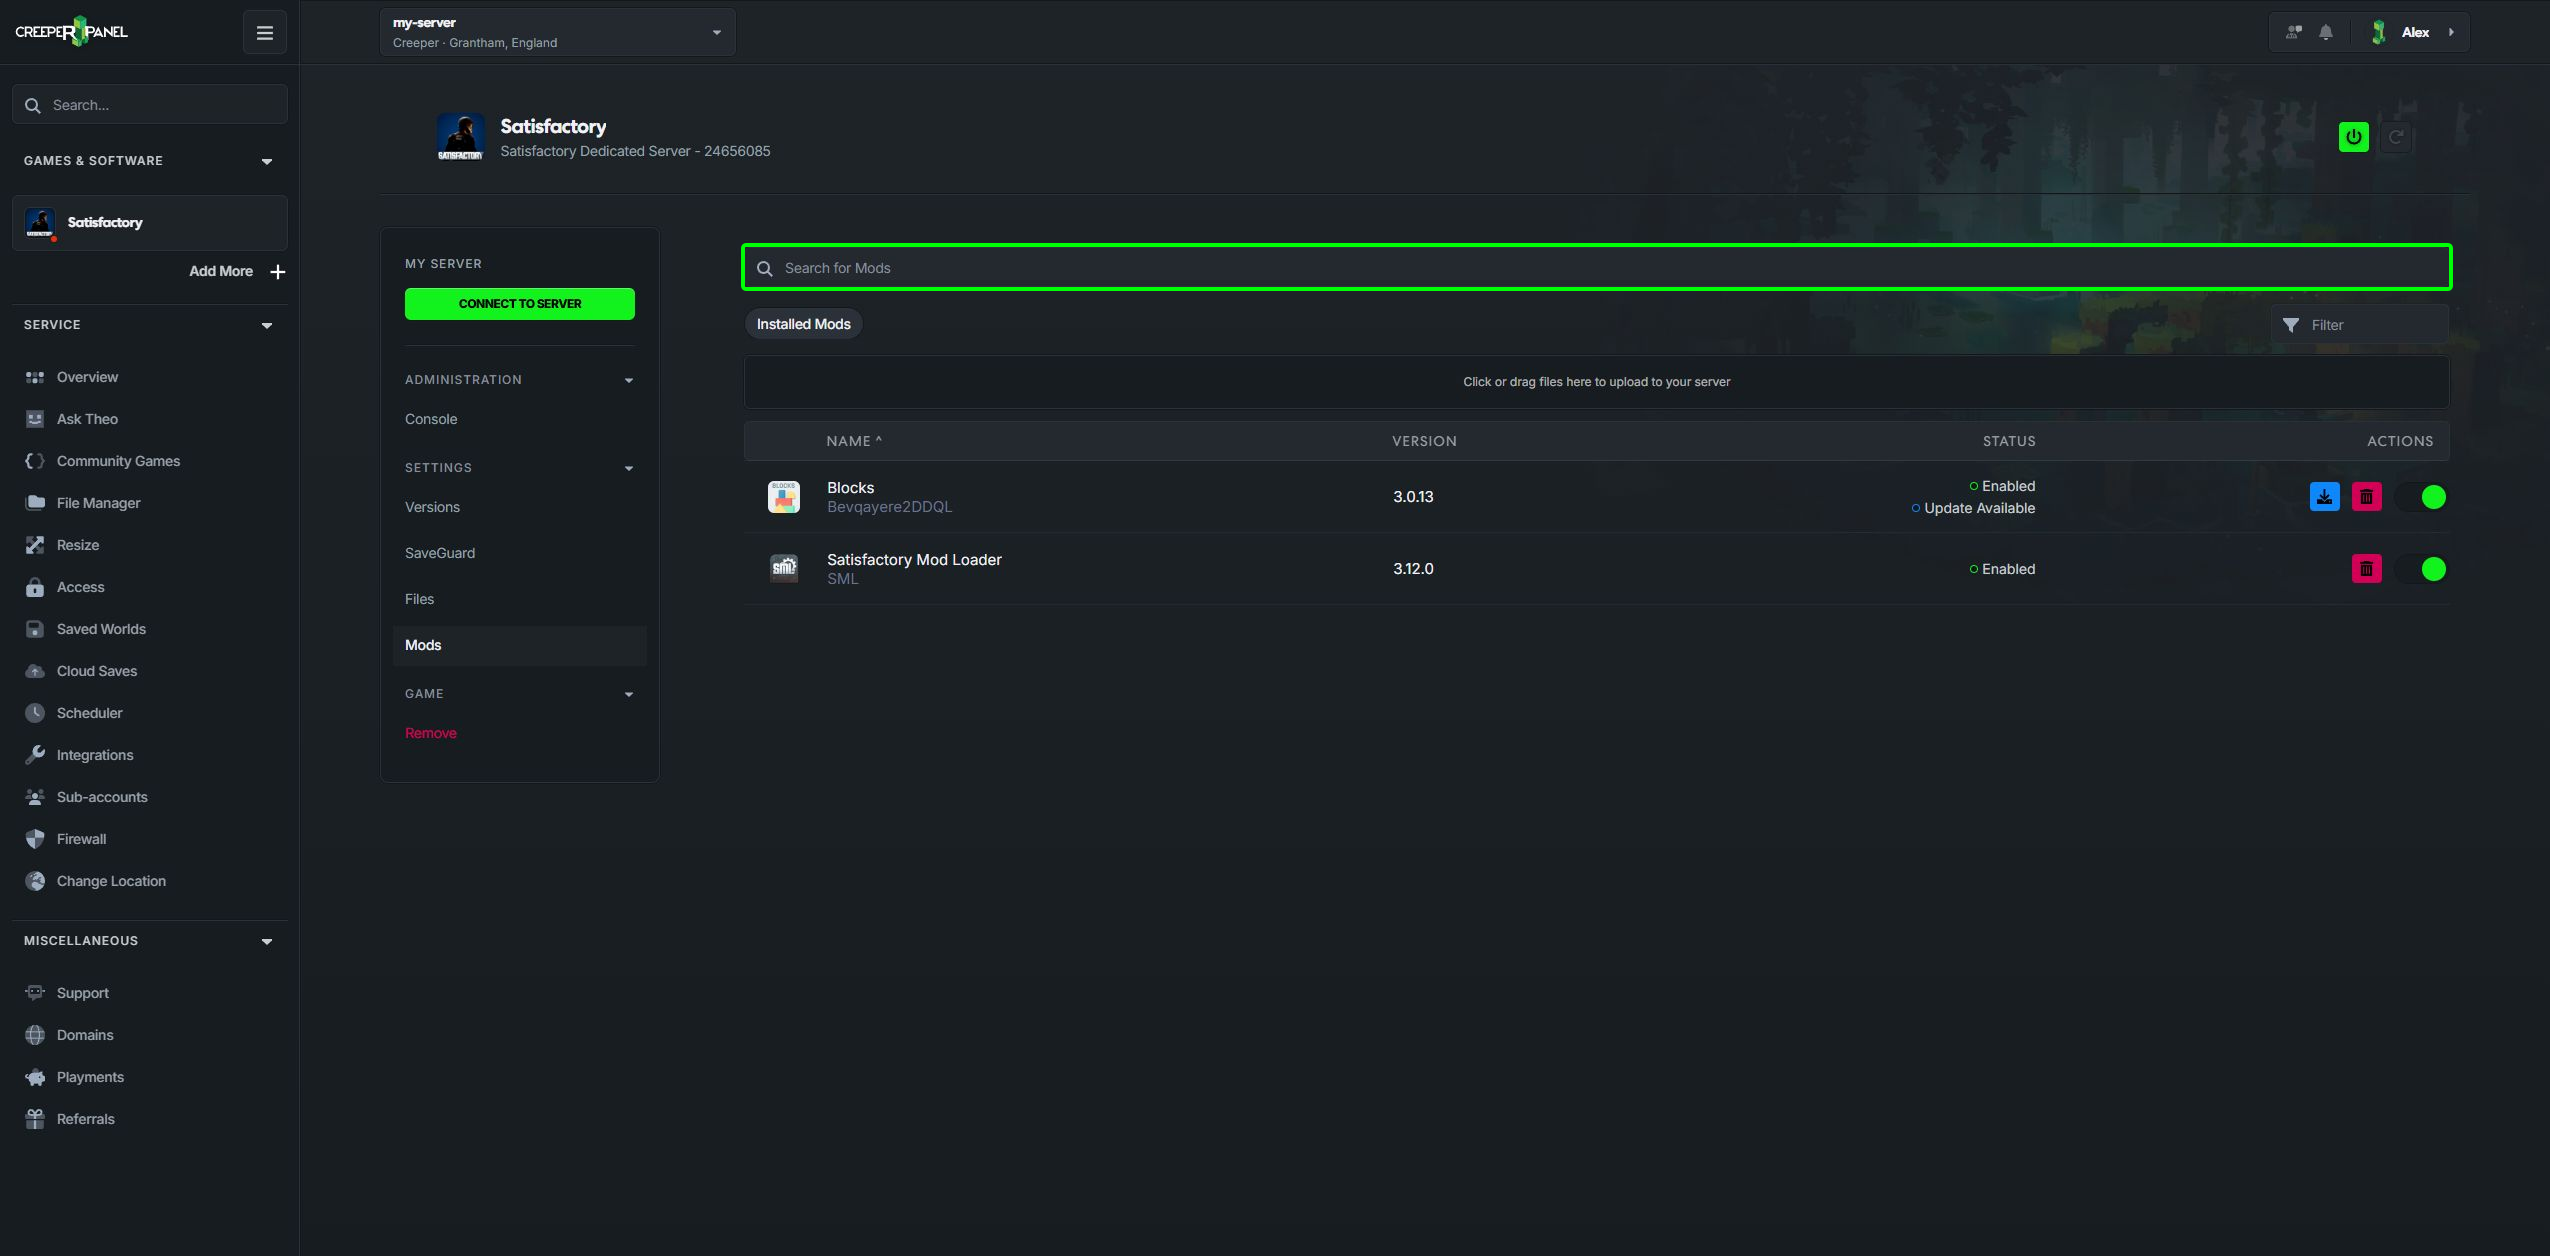This screenshot has width=2550, height=1256.
Task: Open the my-server selector dropdown
Action: tap(557, 32)
